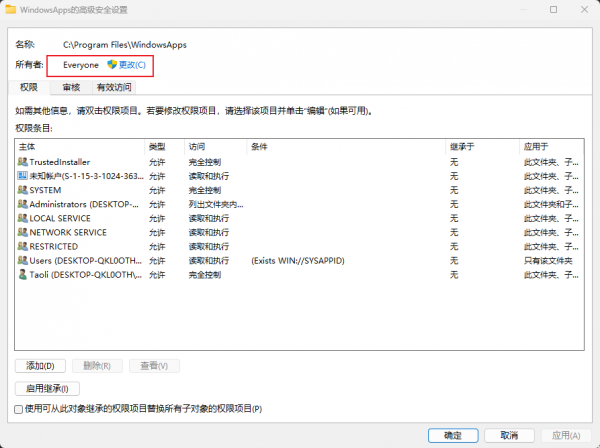This screenshot has height=448, width=600.
Task: Select the Taoli (DESKTOP-QKL0OTH\... entry
Action: 299,275
